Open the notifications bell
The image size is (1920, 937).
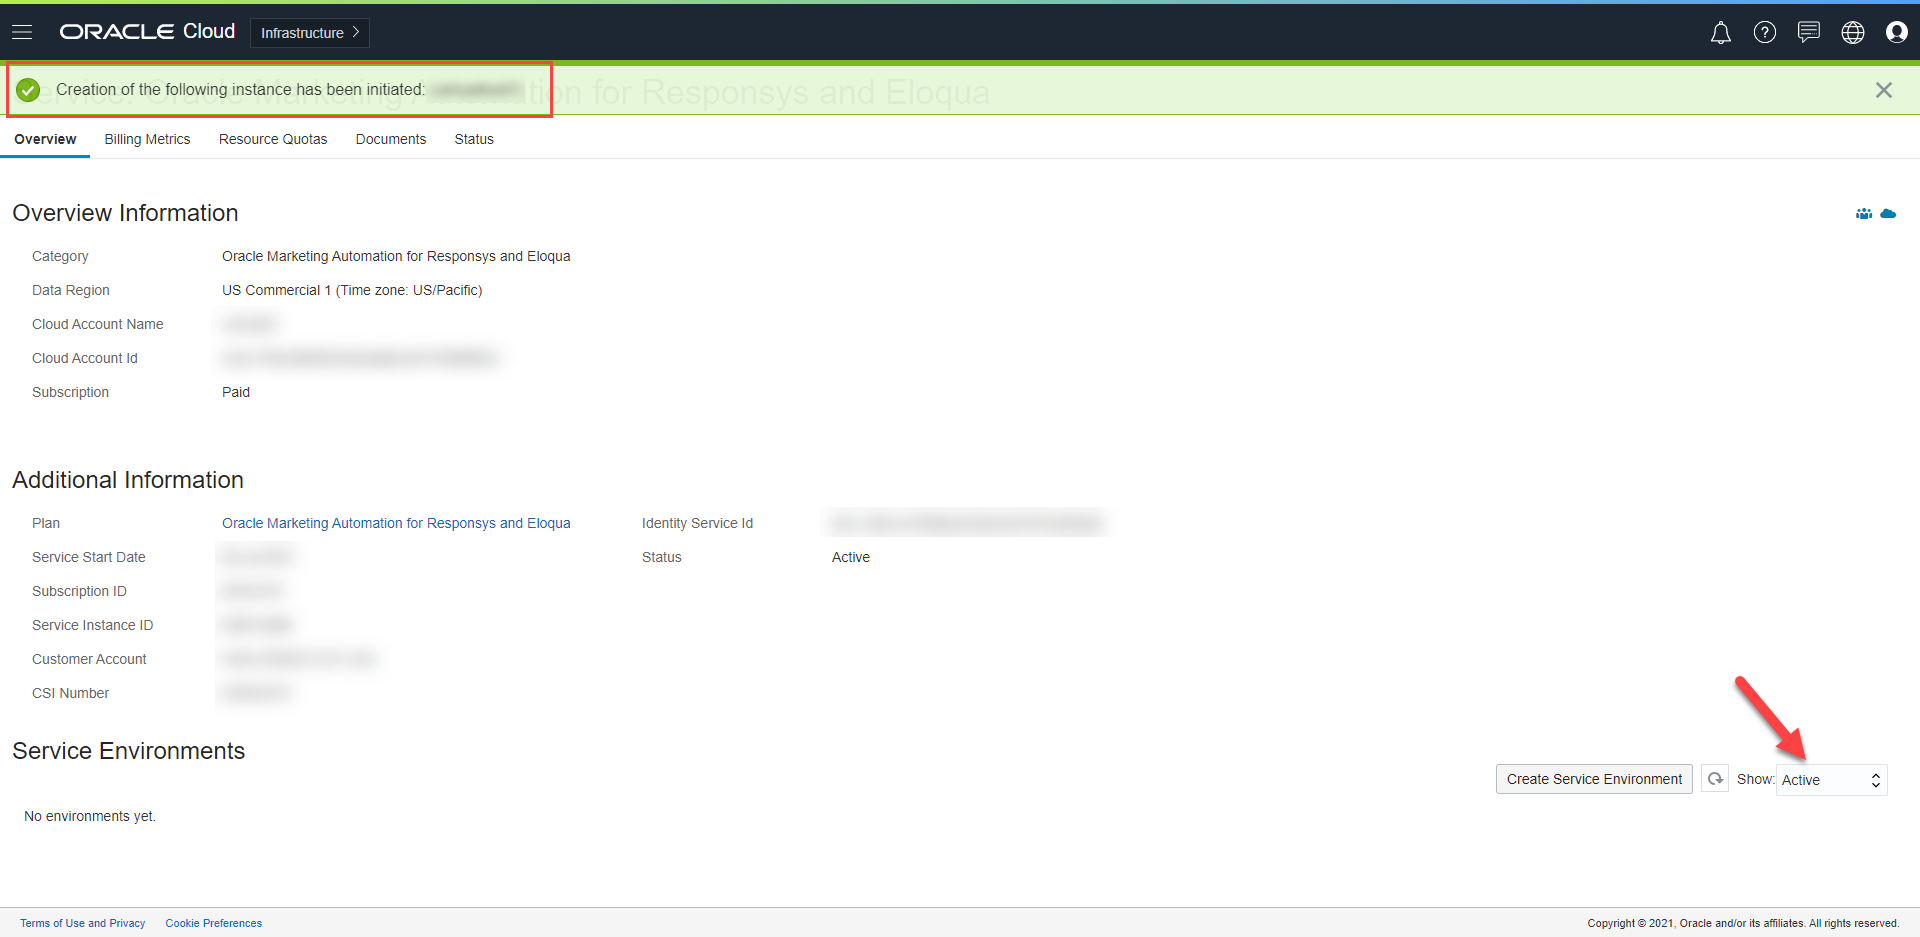point(1720,33)
